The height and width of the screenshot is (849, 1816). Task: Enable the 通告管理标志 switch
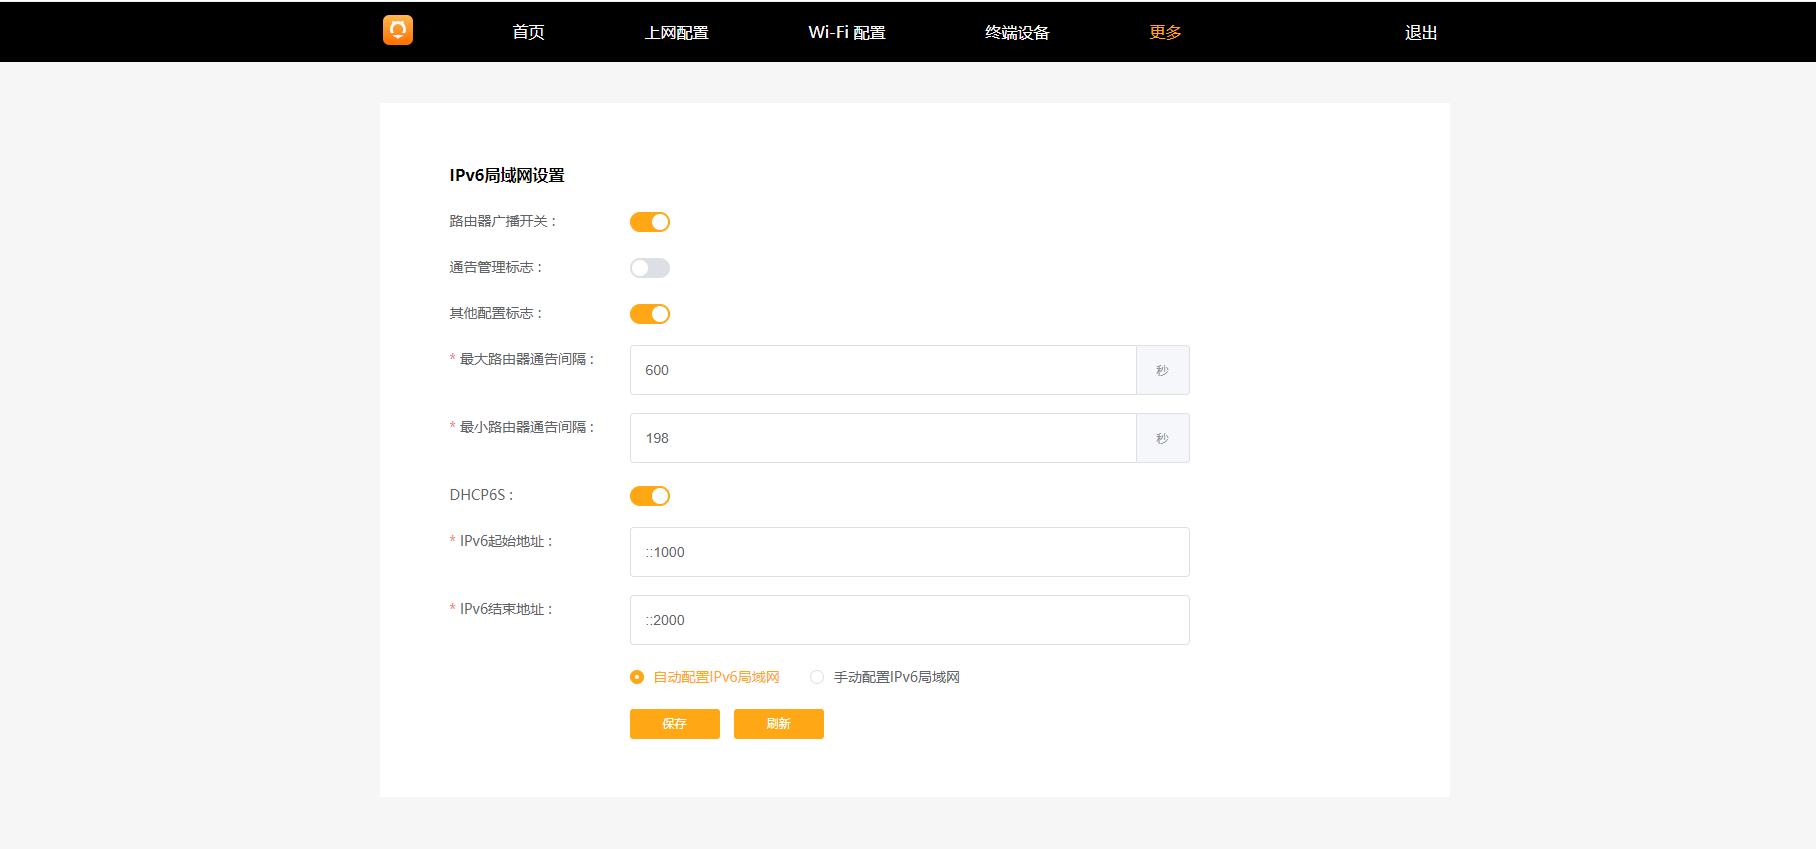point(650,268)
